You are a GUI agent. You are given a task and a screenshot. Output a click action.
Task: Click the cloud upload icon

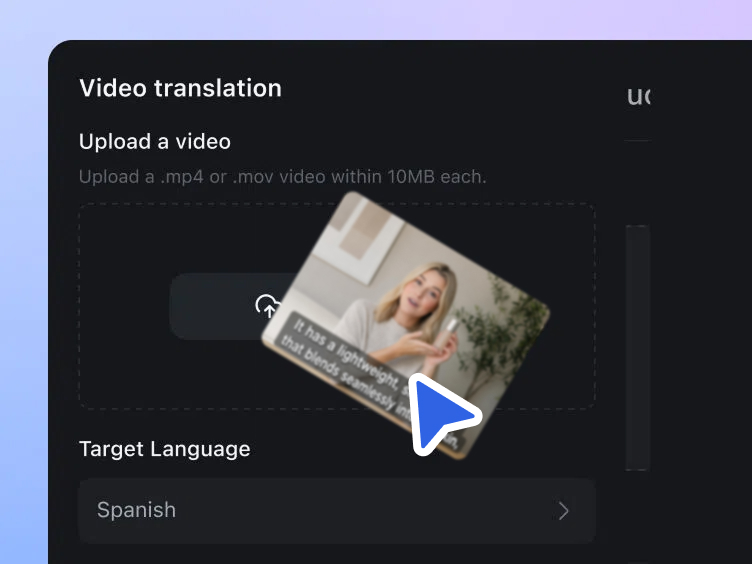[267, 306]
